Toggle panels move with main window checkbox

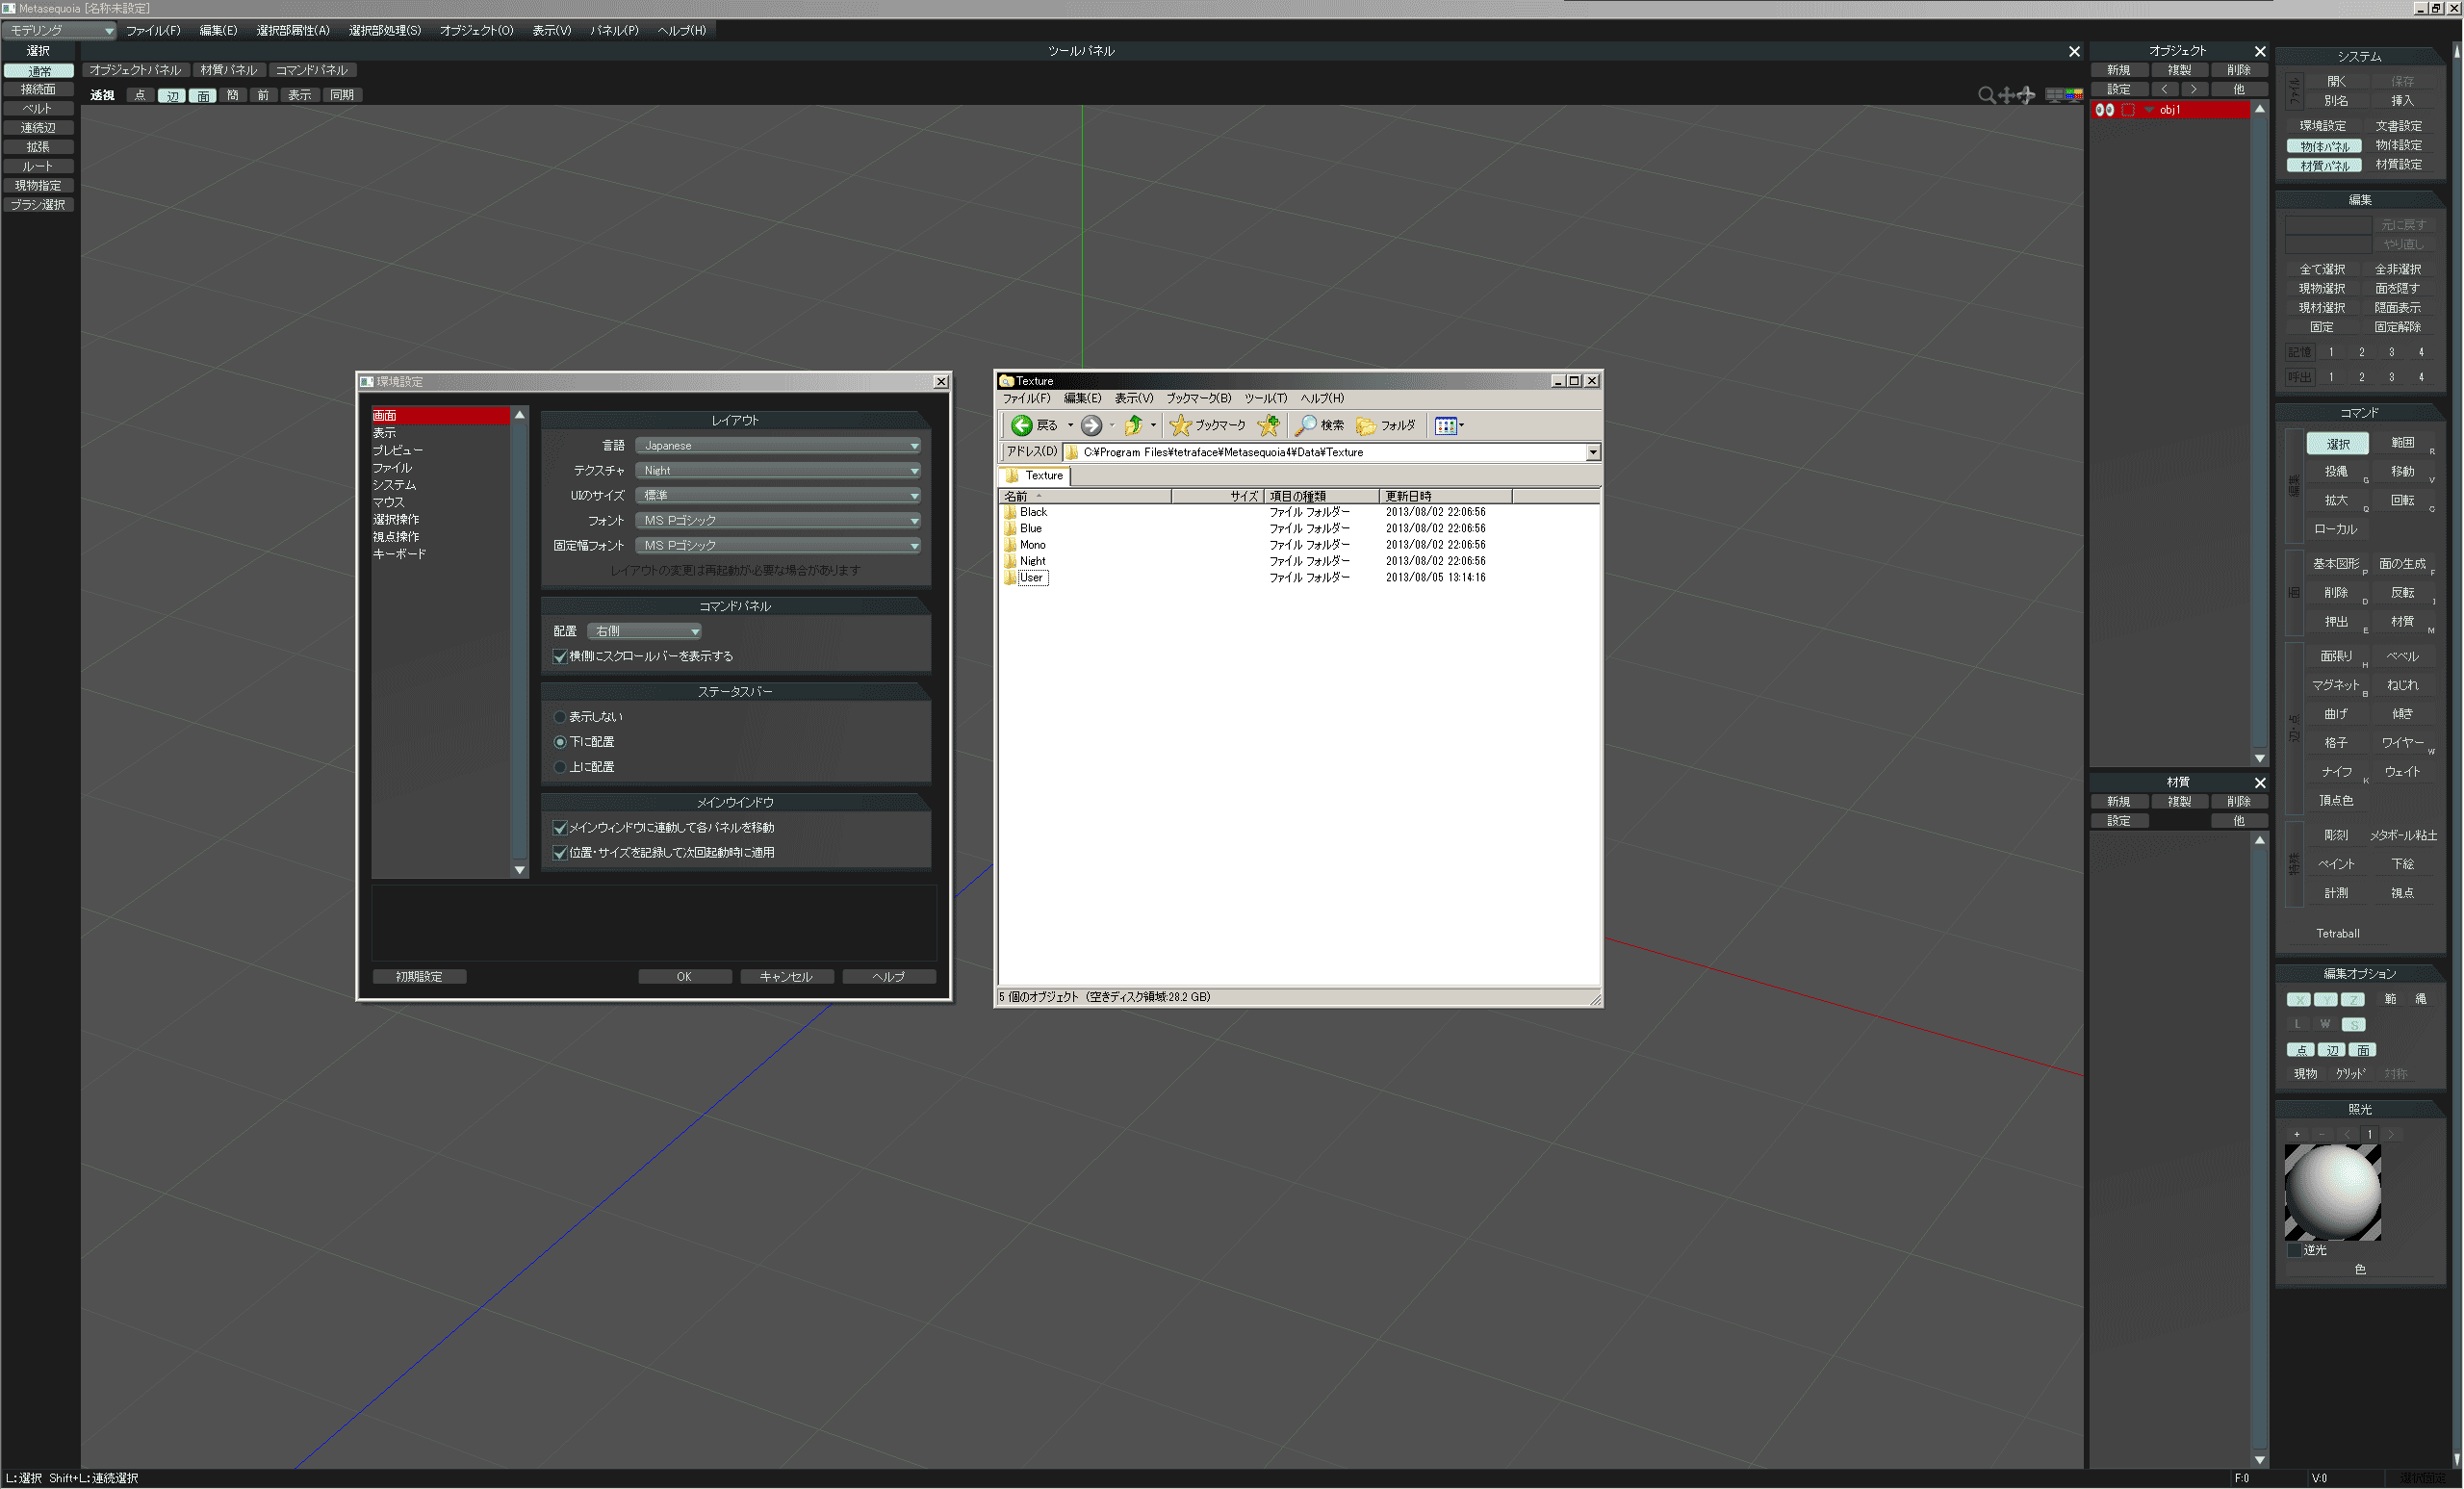coord(560,828)
